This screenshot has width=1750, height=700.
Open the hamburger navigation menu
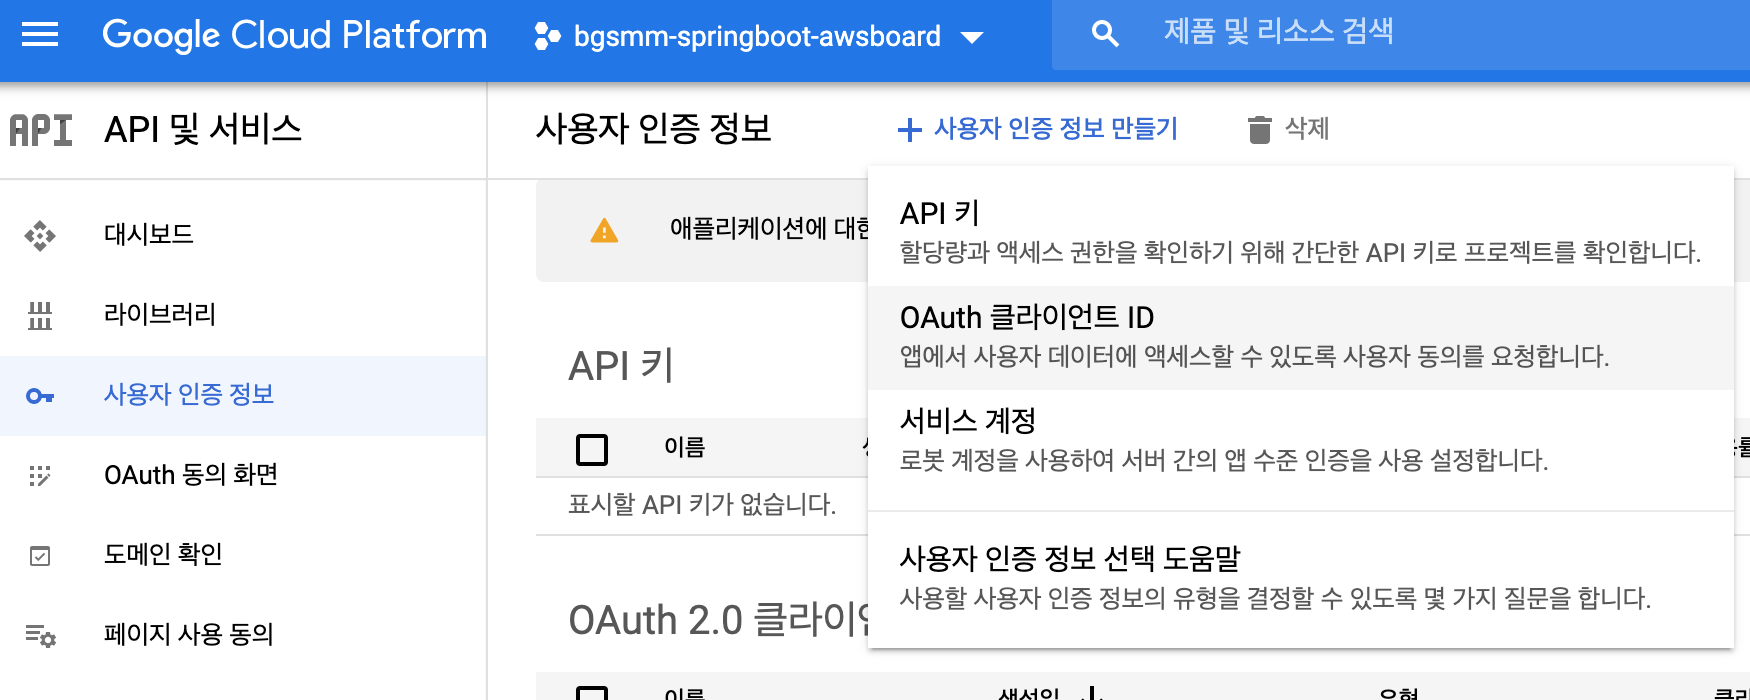pyautogui.click(x=40, y=35)
